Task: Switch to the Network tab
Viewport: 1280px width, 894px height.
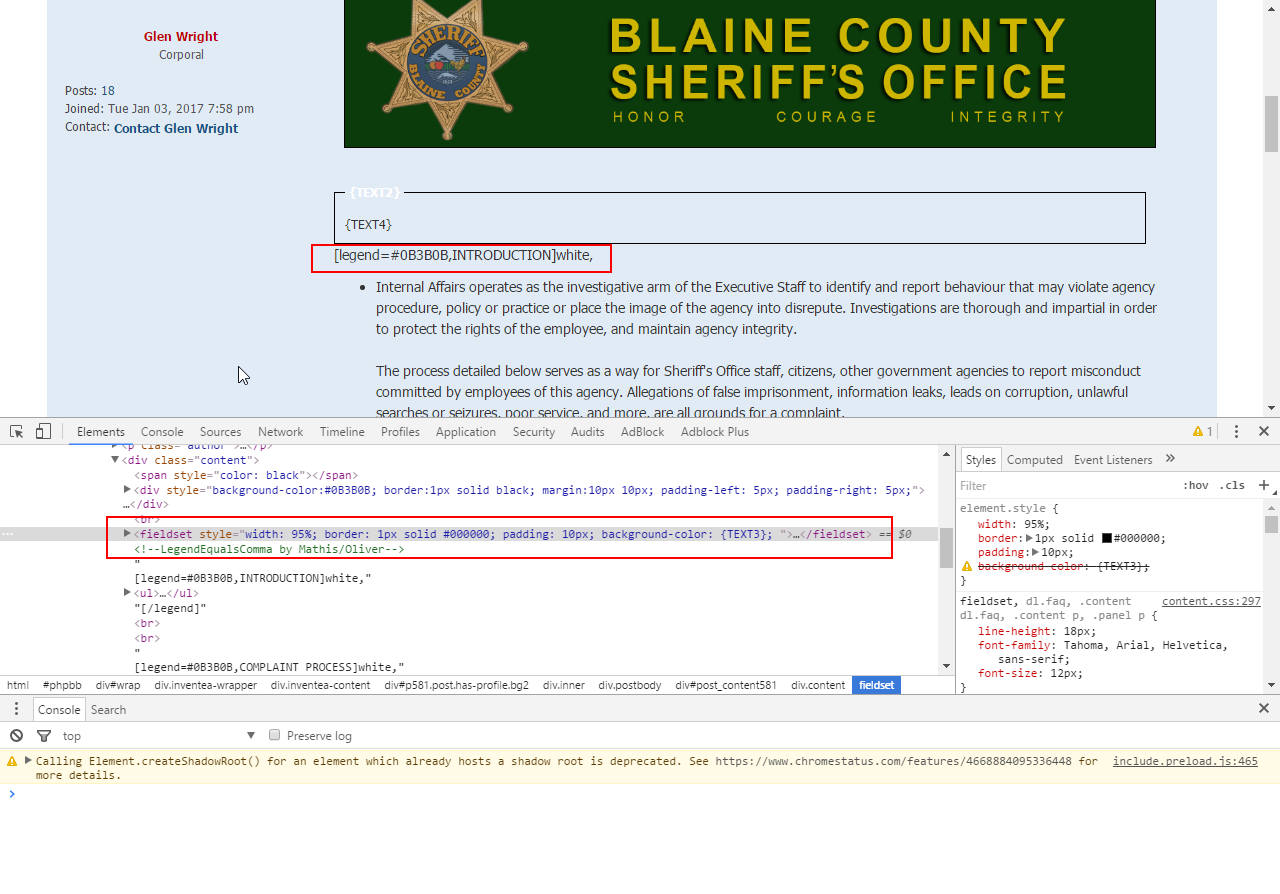Action: tap(280, 432)
